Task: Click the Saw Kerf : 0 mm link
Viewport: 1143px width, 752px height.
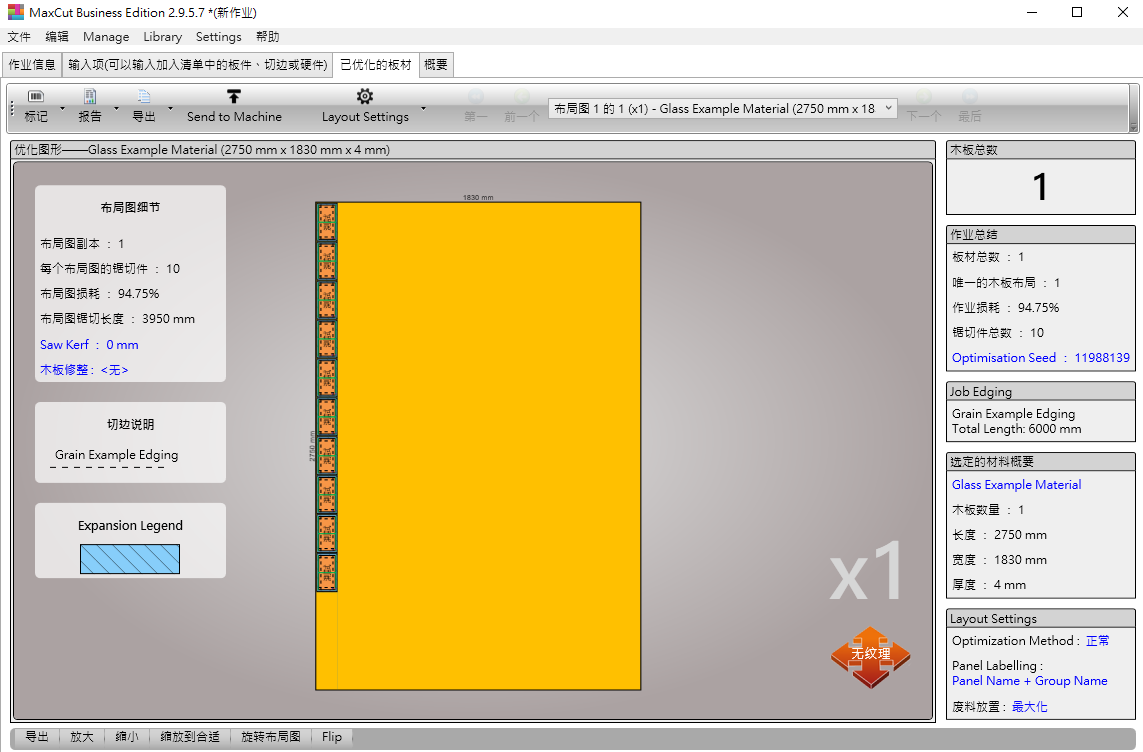Action: point(89,345)
